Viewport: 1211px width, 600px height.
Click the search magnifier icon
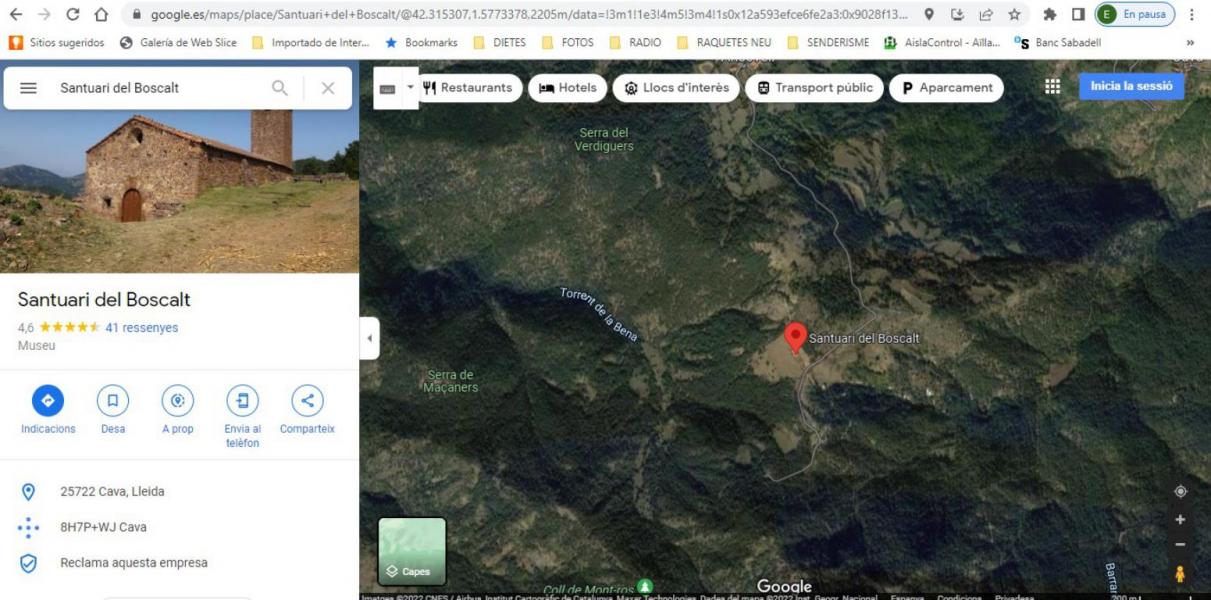click(x=280, y=88)
